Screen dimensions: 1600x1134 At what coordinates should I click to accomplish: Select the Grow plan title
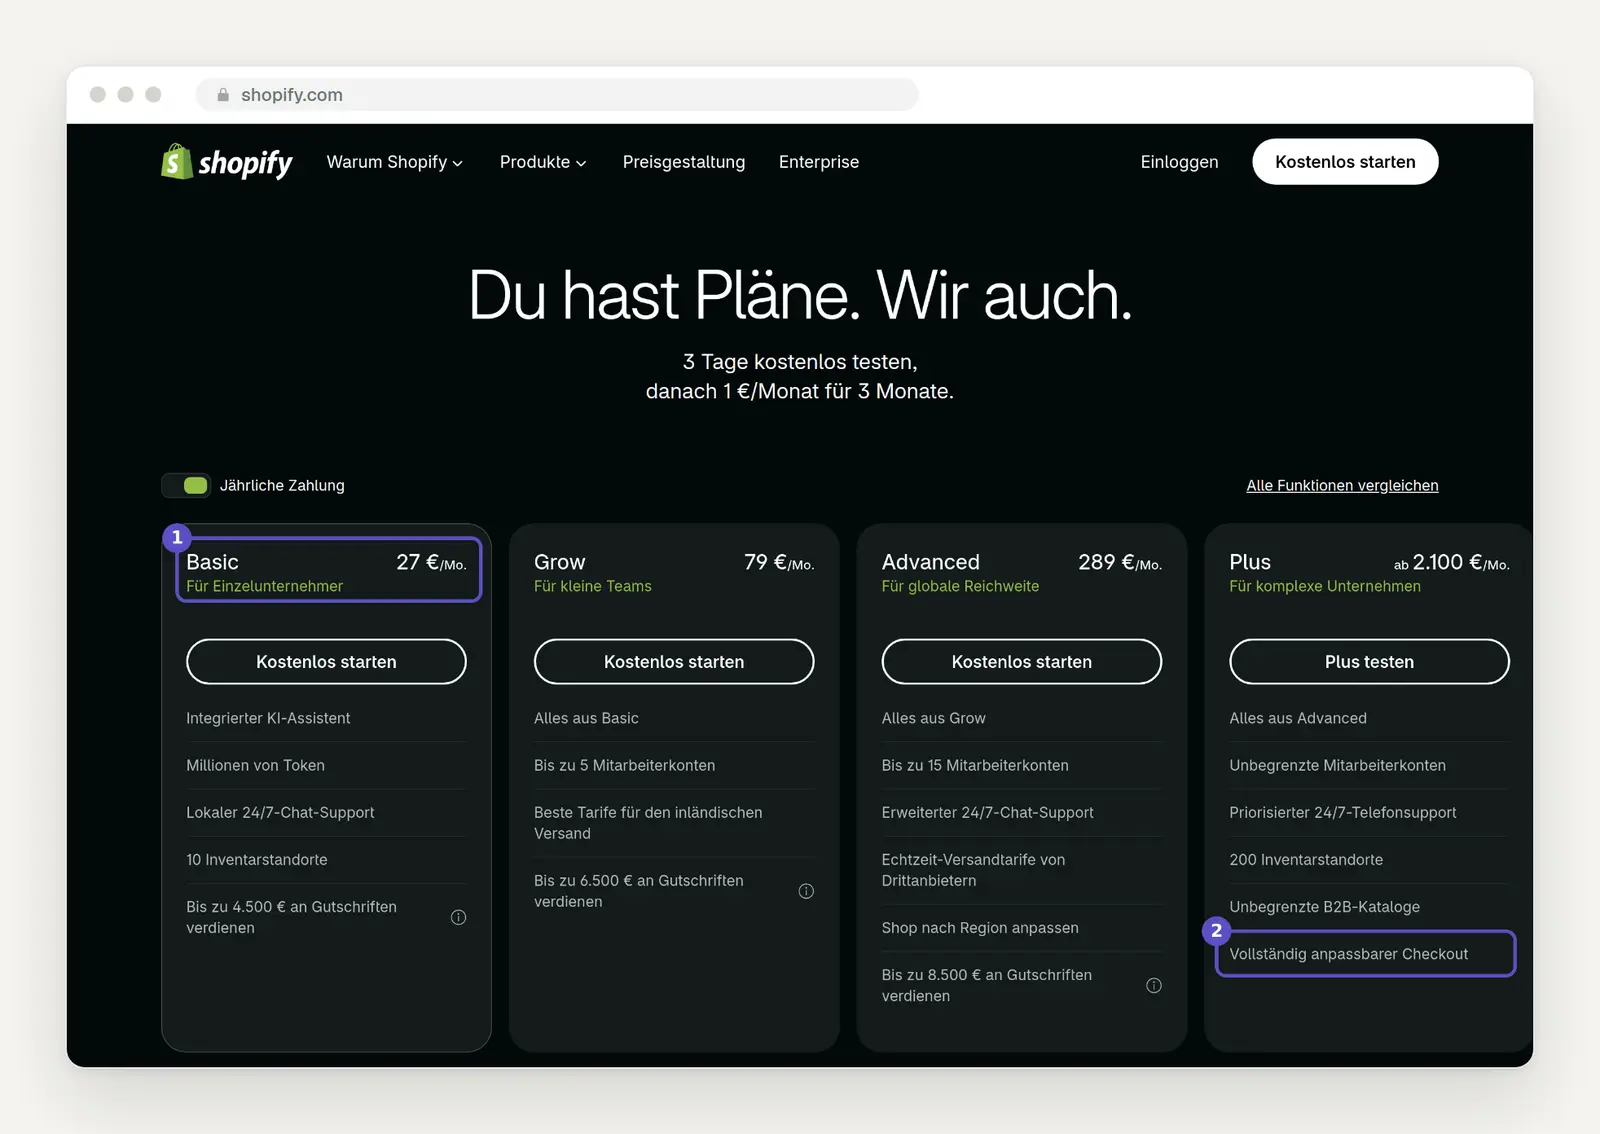pos(560,562)
